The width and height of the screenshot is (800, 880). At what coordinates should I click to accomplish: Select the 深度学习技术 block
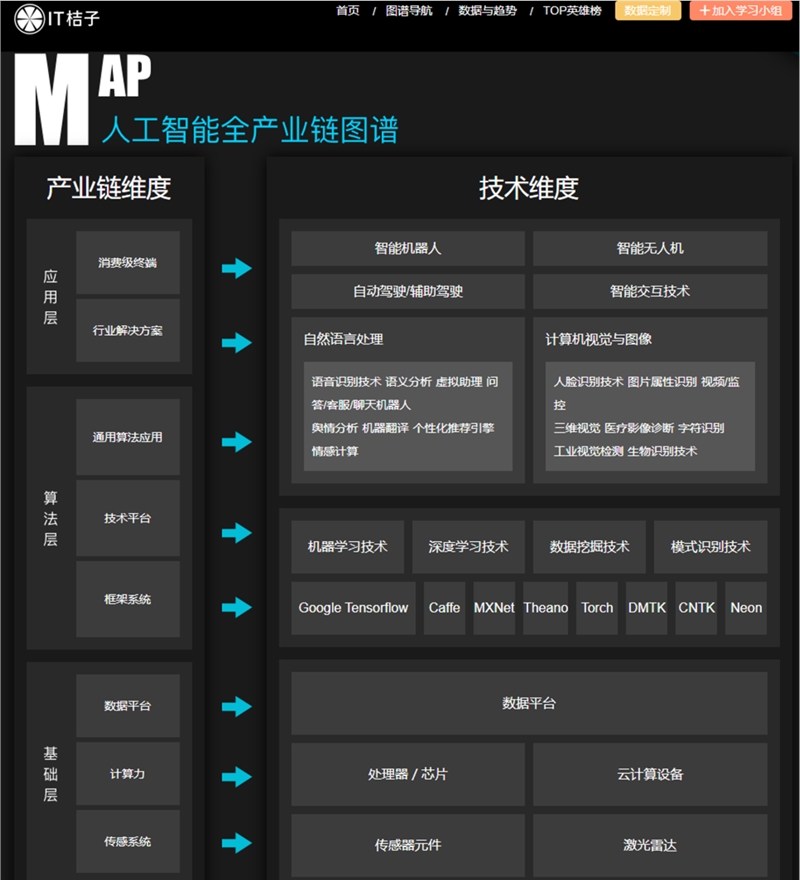click(x=468, y=547)
